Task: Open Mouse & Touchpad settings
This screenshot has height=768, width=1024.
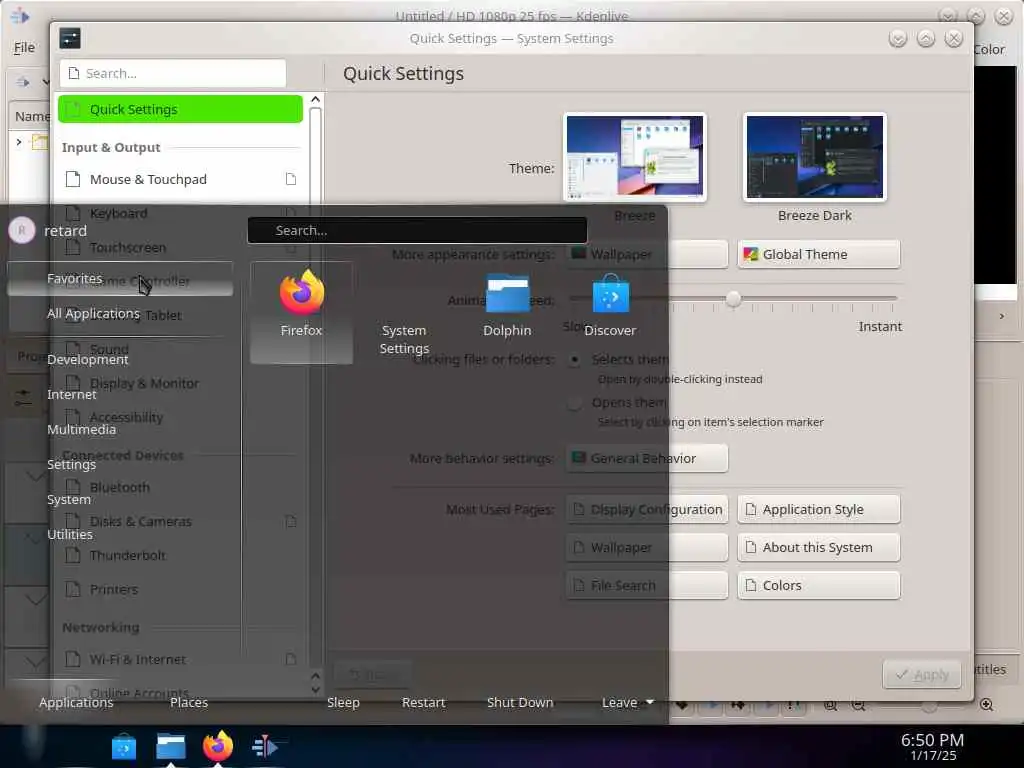Action: (x=180, y=179)
